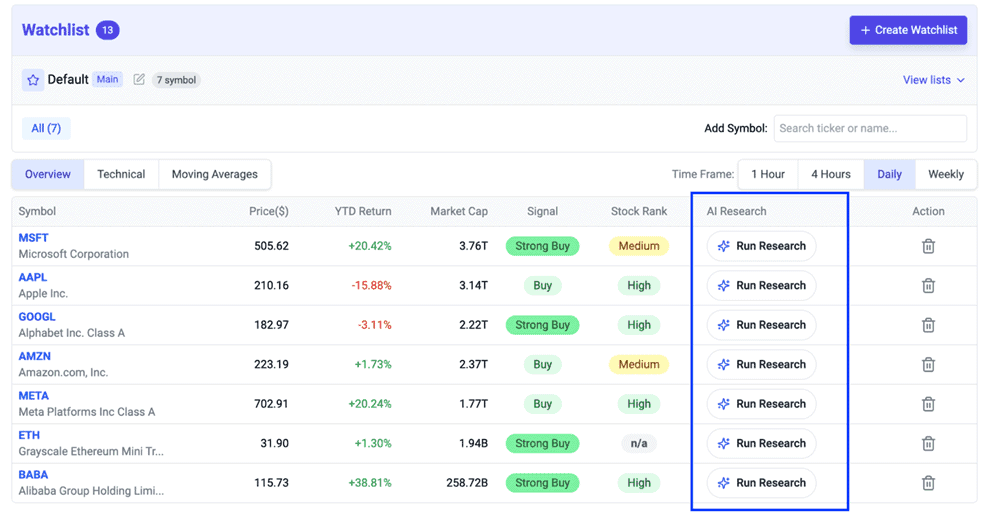Run Research for Microsoft MSFT

[x=761, y=246]
